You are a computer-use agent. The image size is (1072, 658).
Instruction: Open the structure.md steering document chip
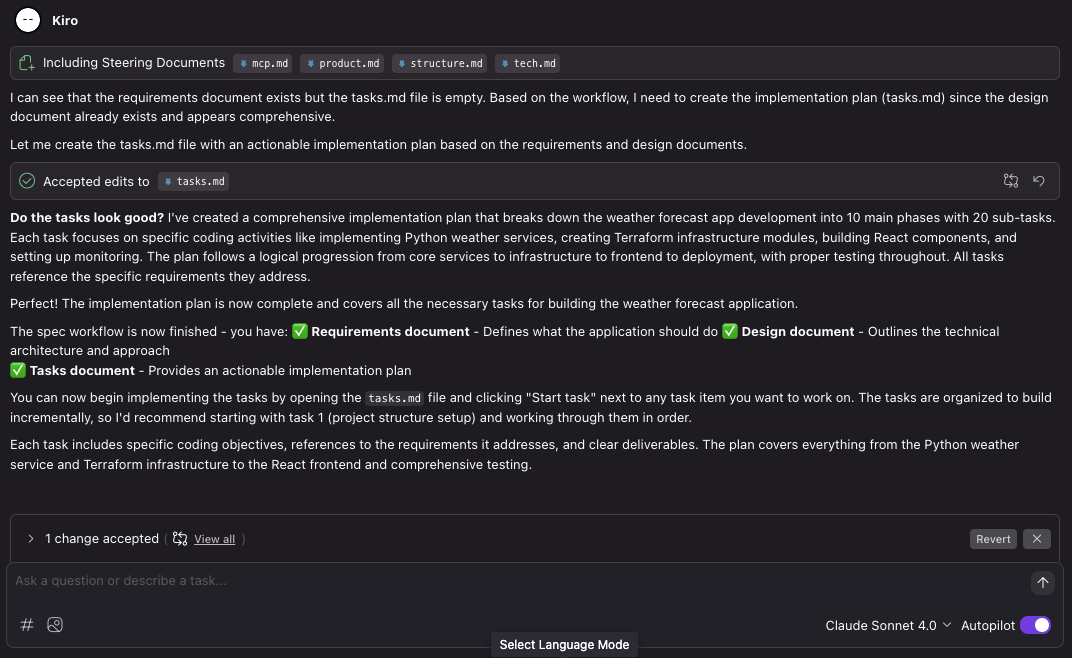tap(439, 62)
